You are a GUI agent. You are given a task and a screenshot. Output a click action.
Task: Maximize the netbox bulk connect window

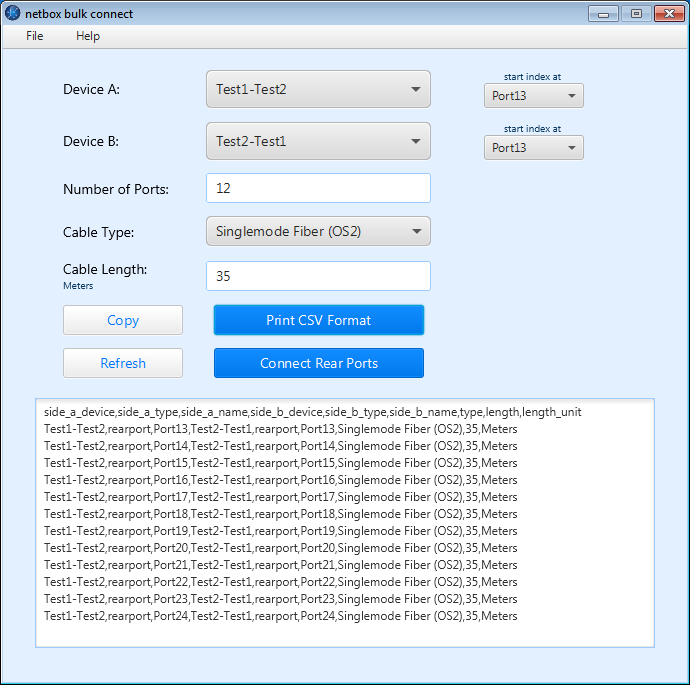point(636,14)
